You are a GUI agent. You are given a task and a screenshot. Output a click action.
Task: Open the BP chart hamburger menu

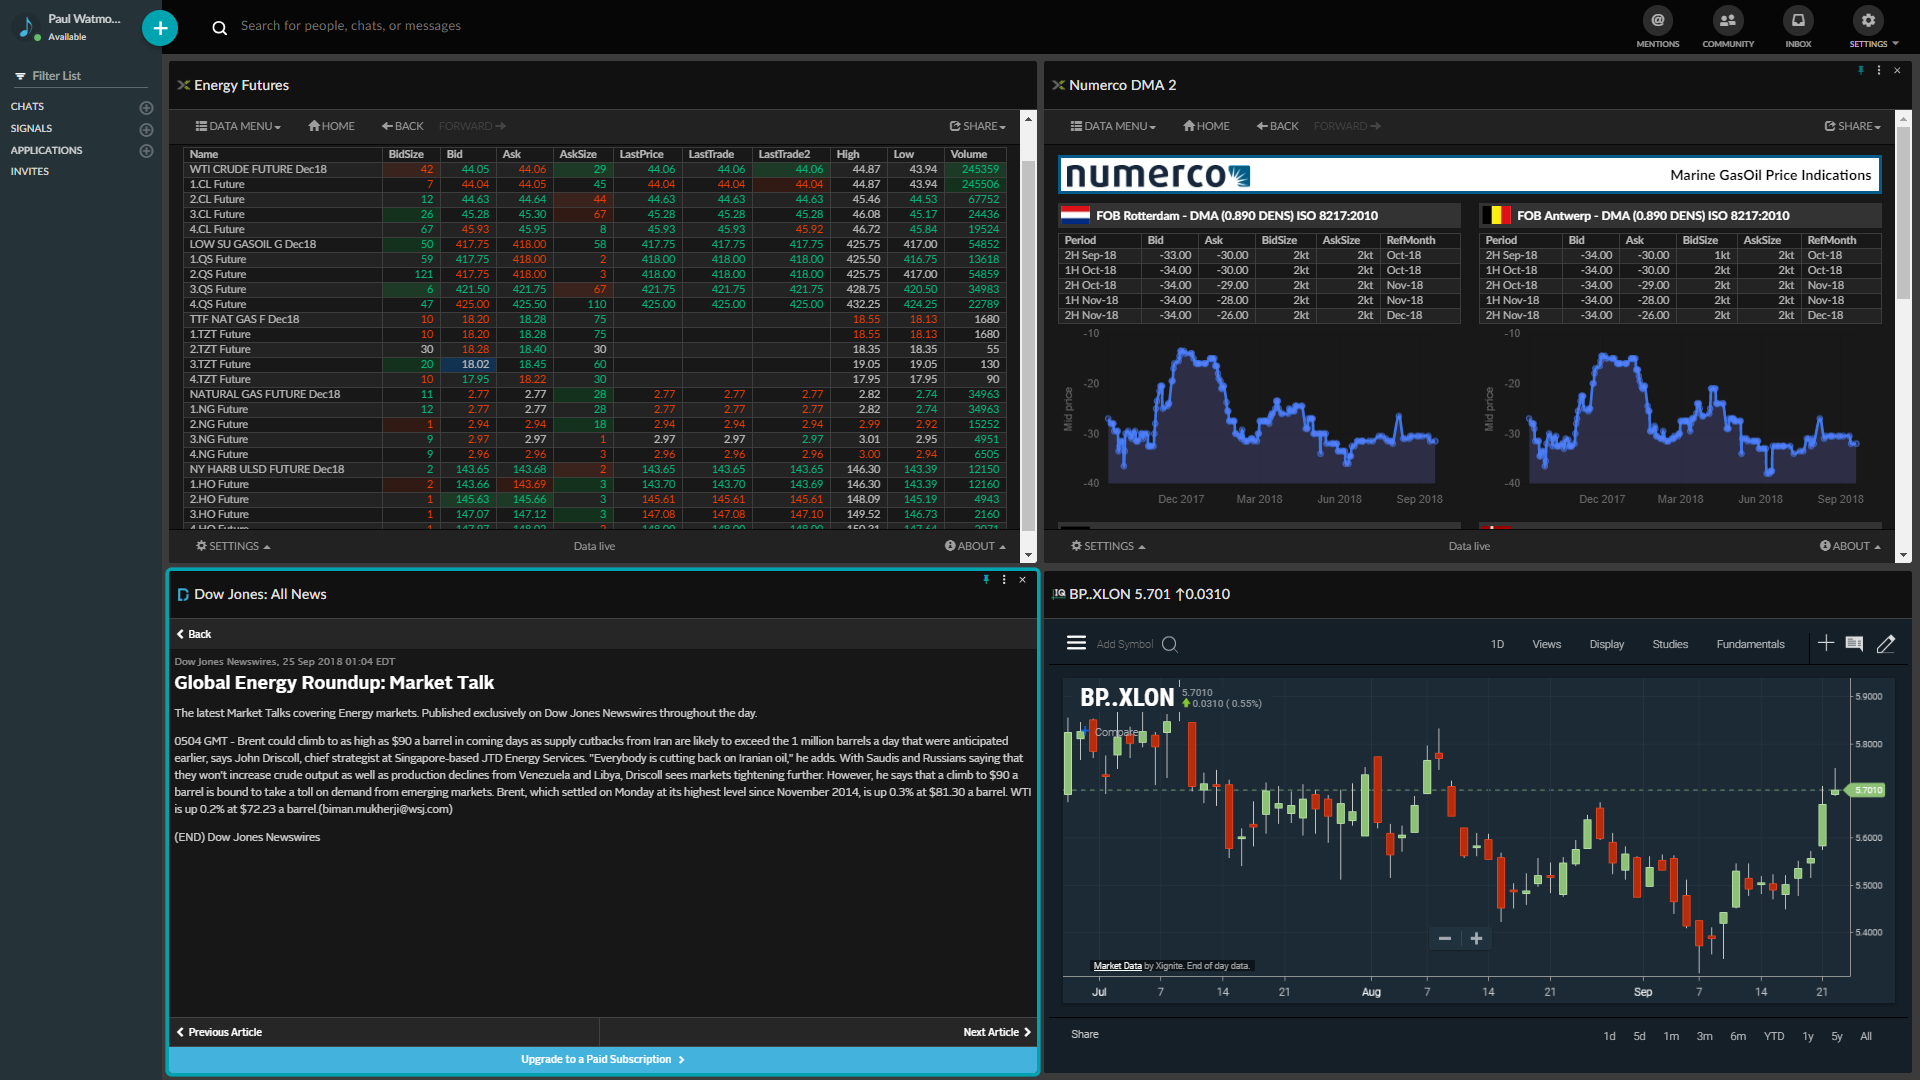coord(1076,643)
